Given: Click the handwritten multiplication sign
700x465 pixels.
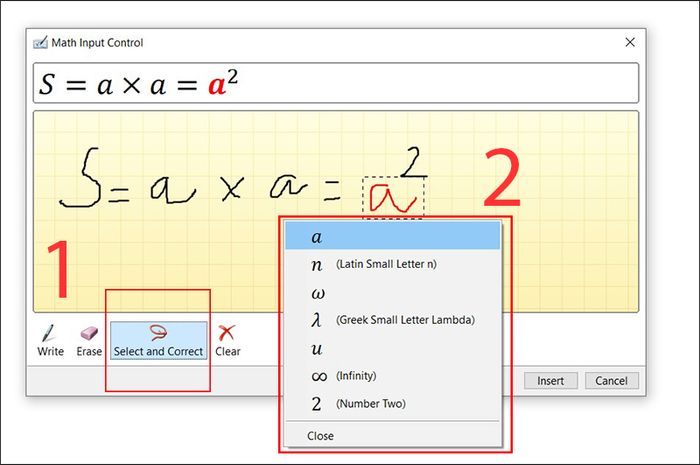Looking at the screenshot, I should pos(232,188).
